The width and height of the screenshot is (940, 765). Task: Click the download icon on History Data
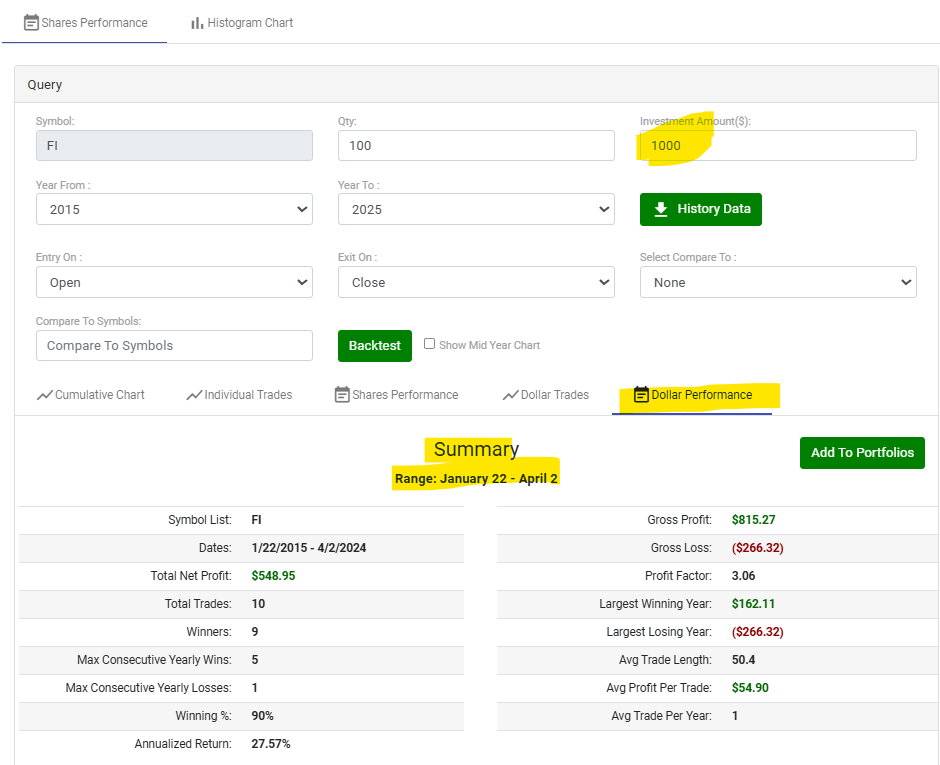click(661, 209)
